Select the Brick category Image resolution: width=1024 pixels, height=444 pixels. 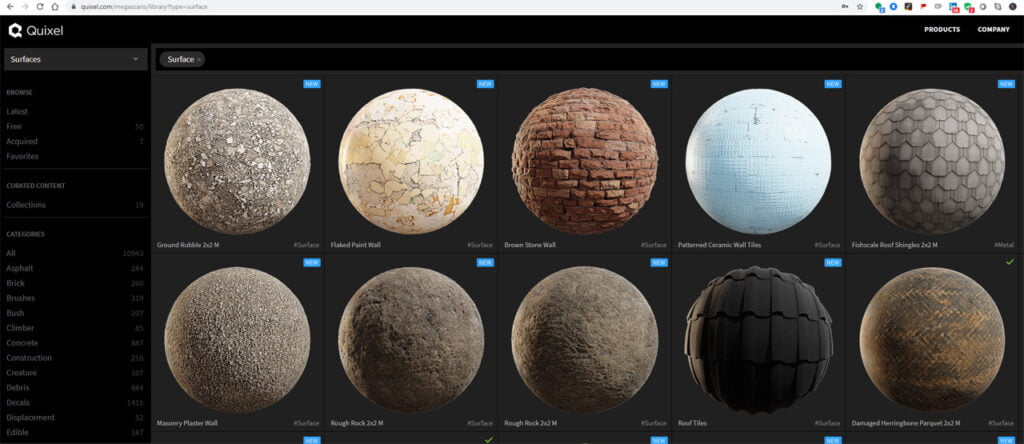[16, 283]
